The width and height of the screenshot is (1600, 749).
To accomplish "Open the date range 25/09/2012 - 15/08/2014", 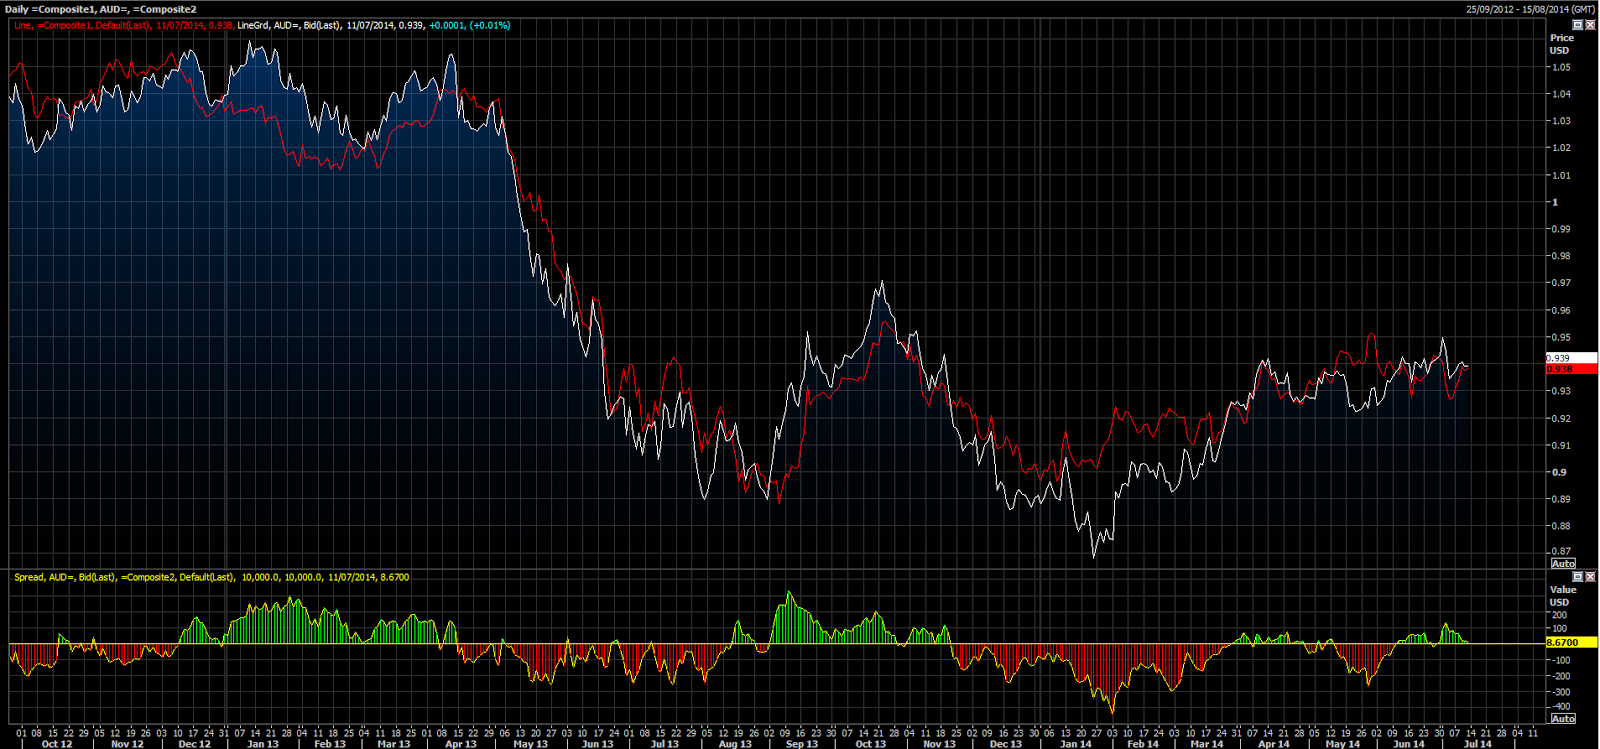I will (x=1530, y=9).
